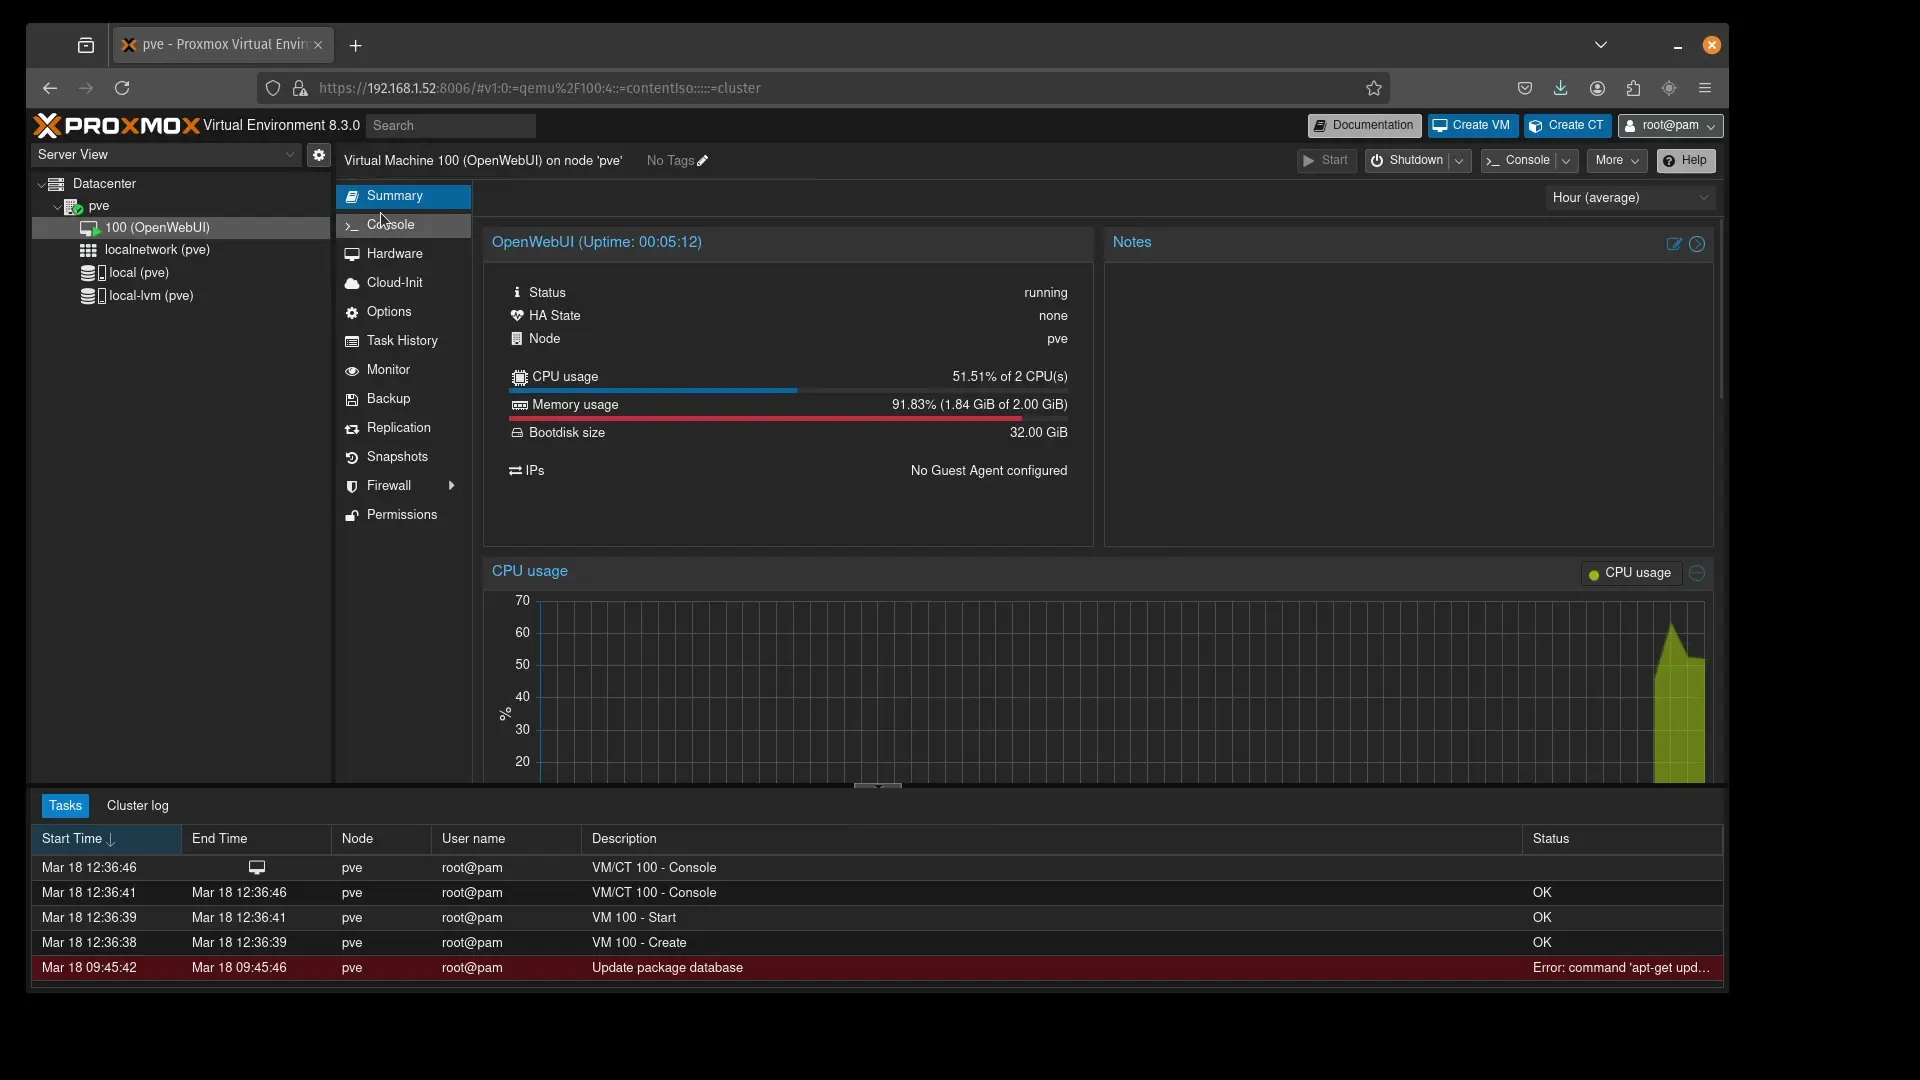Click the Server View settings gear icon
The image size is (1920, 1080).
click(x=318, y=155)
